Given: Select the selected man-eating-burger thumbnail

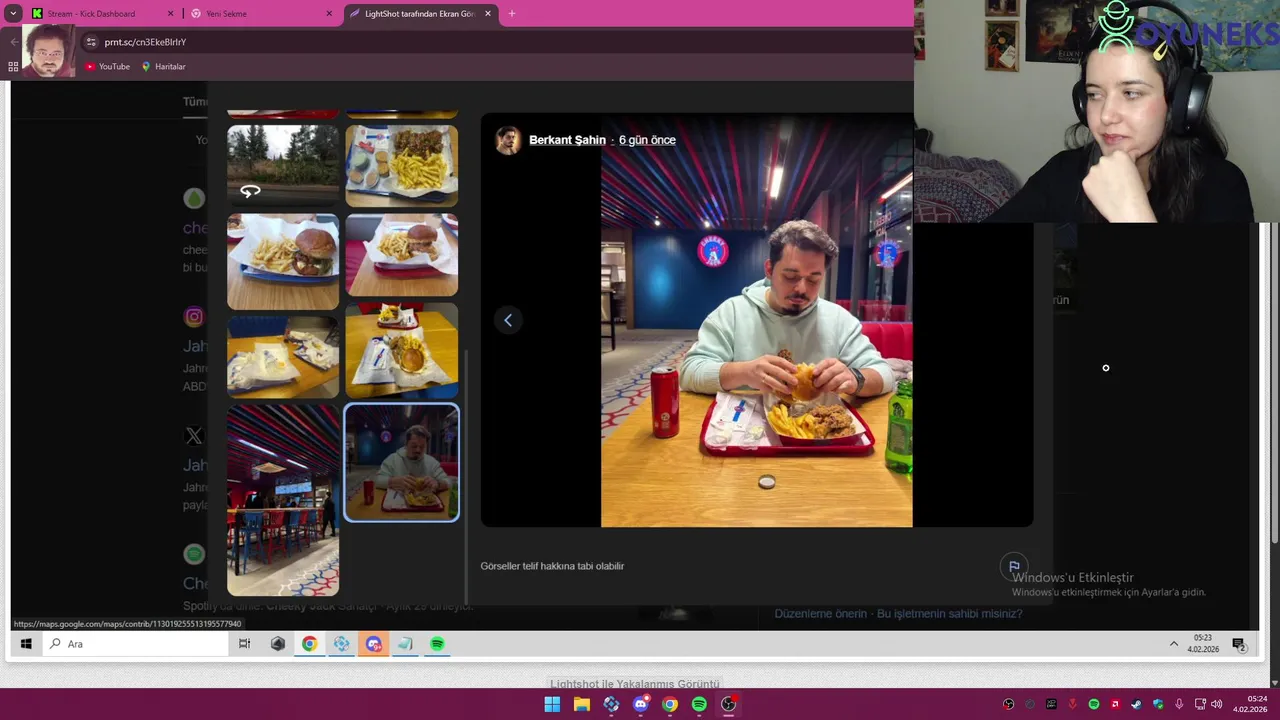Looking at the screenshot, I should [402, 463].
